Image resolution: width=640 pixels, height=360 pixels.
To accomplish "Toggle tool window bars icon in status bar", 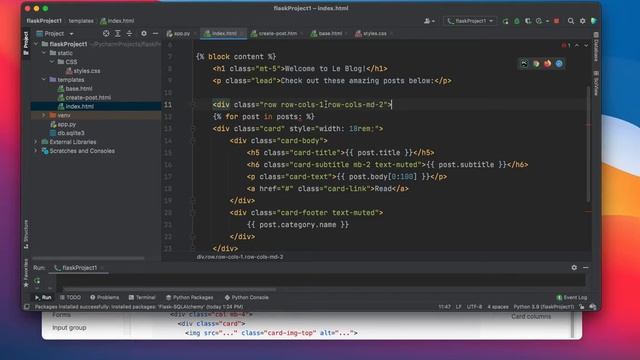I will pos(27,307).
